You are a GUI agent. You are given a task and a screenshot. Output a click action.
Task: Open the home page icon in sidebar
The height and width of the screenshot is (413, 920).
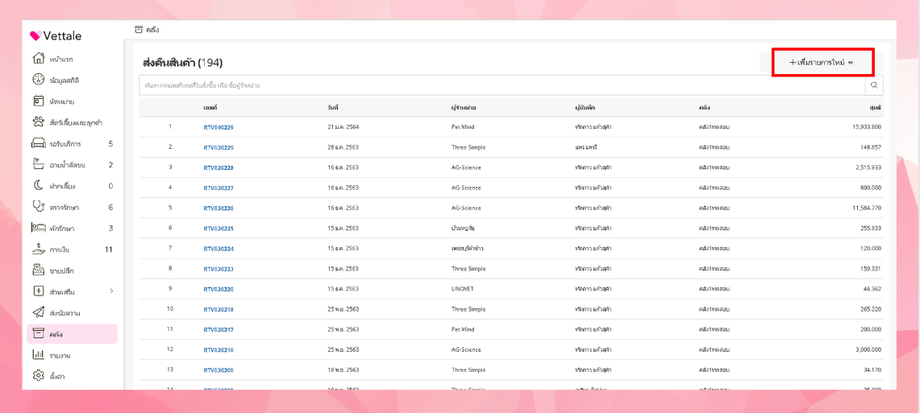(x=39, y=59)
